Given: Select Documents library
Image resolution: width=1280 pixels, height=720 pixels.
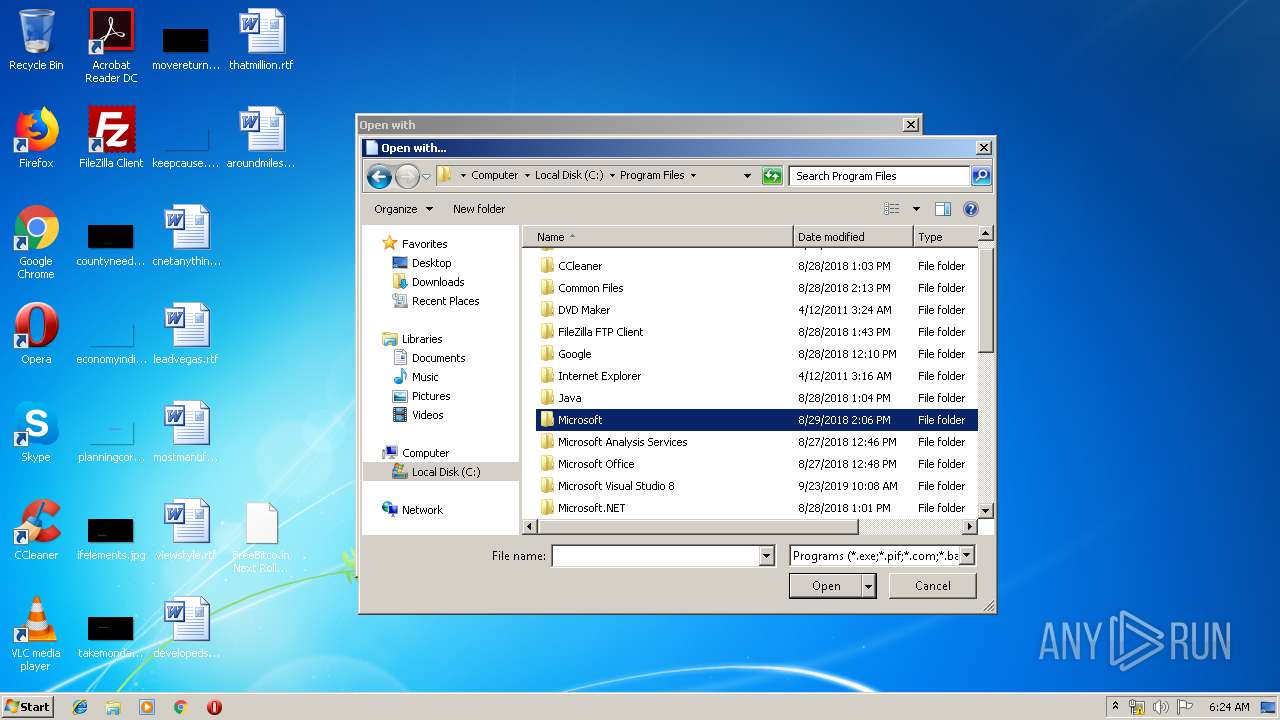Looking at the screenshot, I should (438, 358).
